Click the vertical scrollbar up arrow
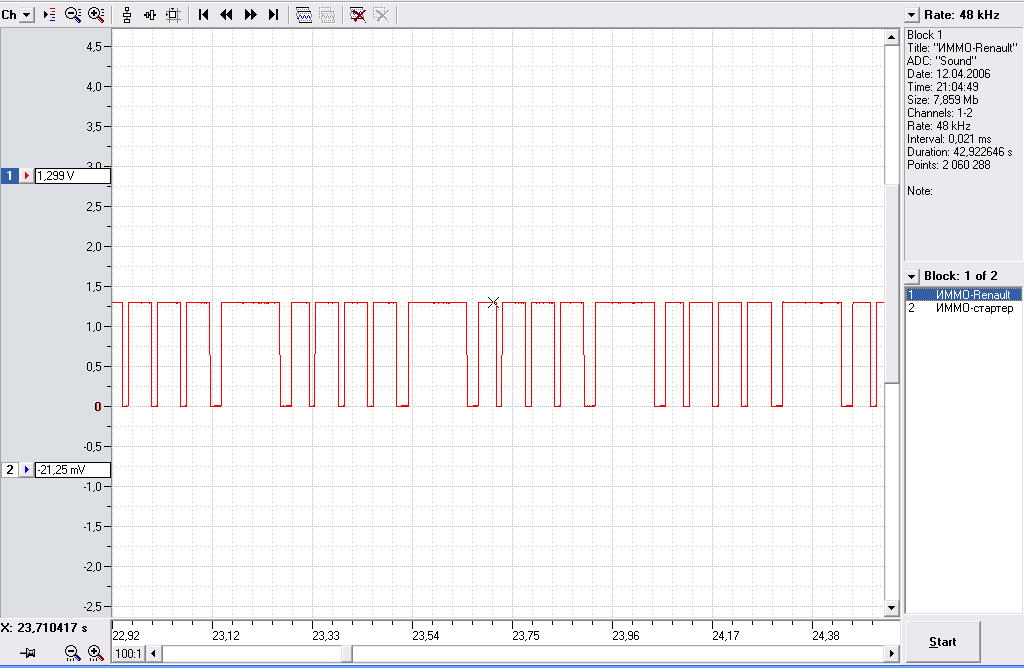This screenshot has width=1024, height=668. 891,37
